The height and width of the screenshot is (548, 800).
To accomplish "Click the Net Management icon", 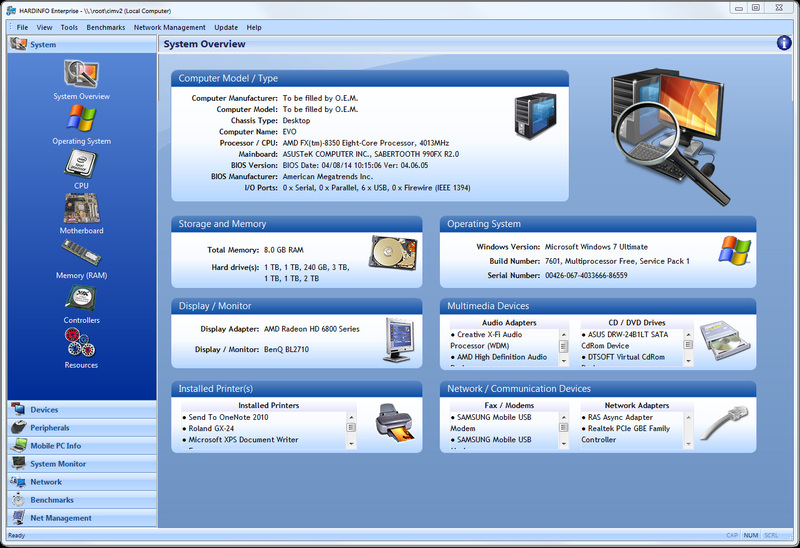I will [18, 517].
